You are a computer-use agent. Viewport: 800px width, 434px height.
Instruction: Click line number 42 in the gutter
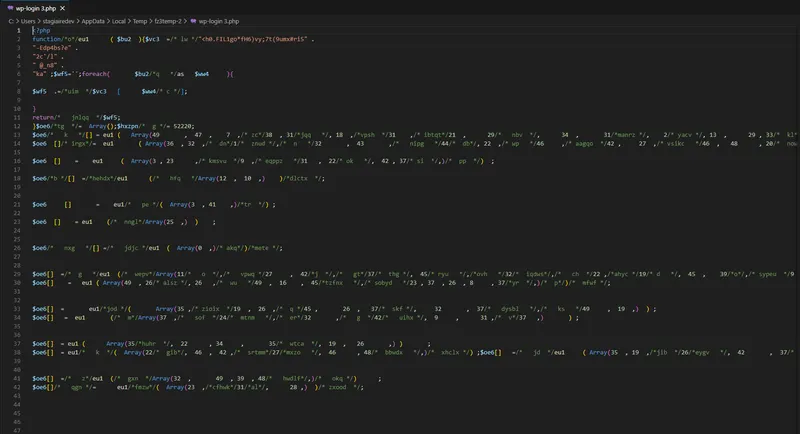(x=17, y=388)
